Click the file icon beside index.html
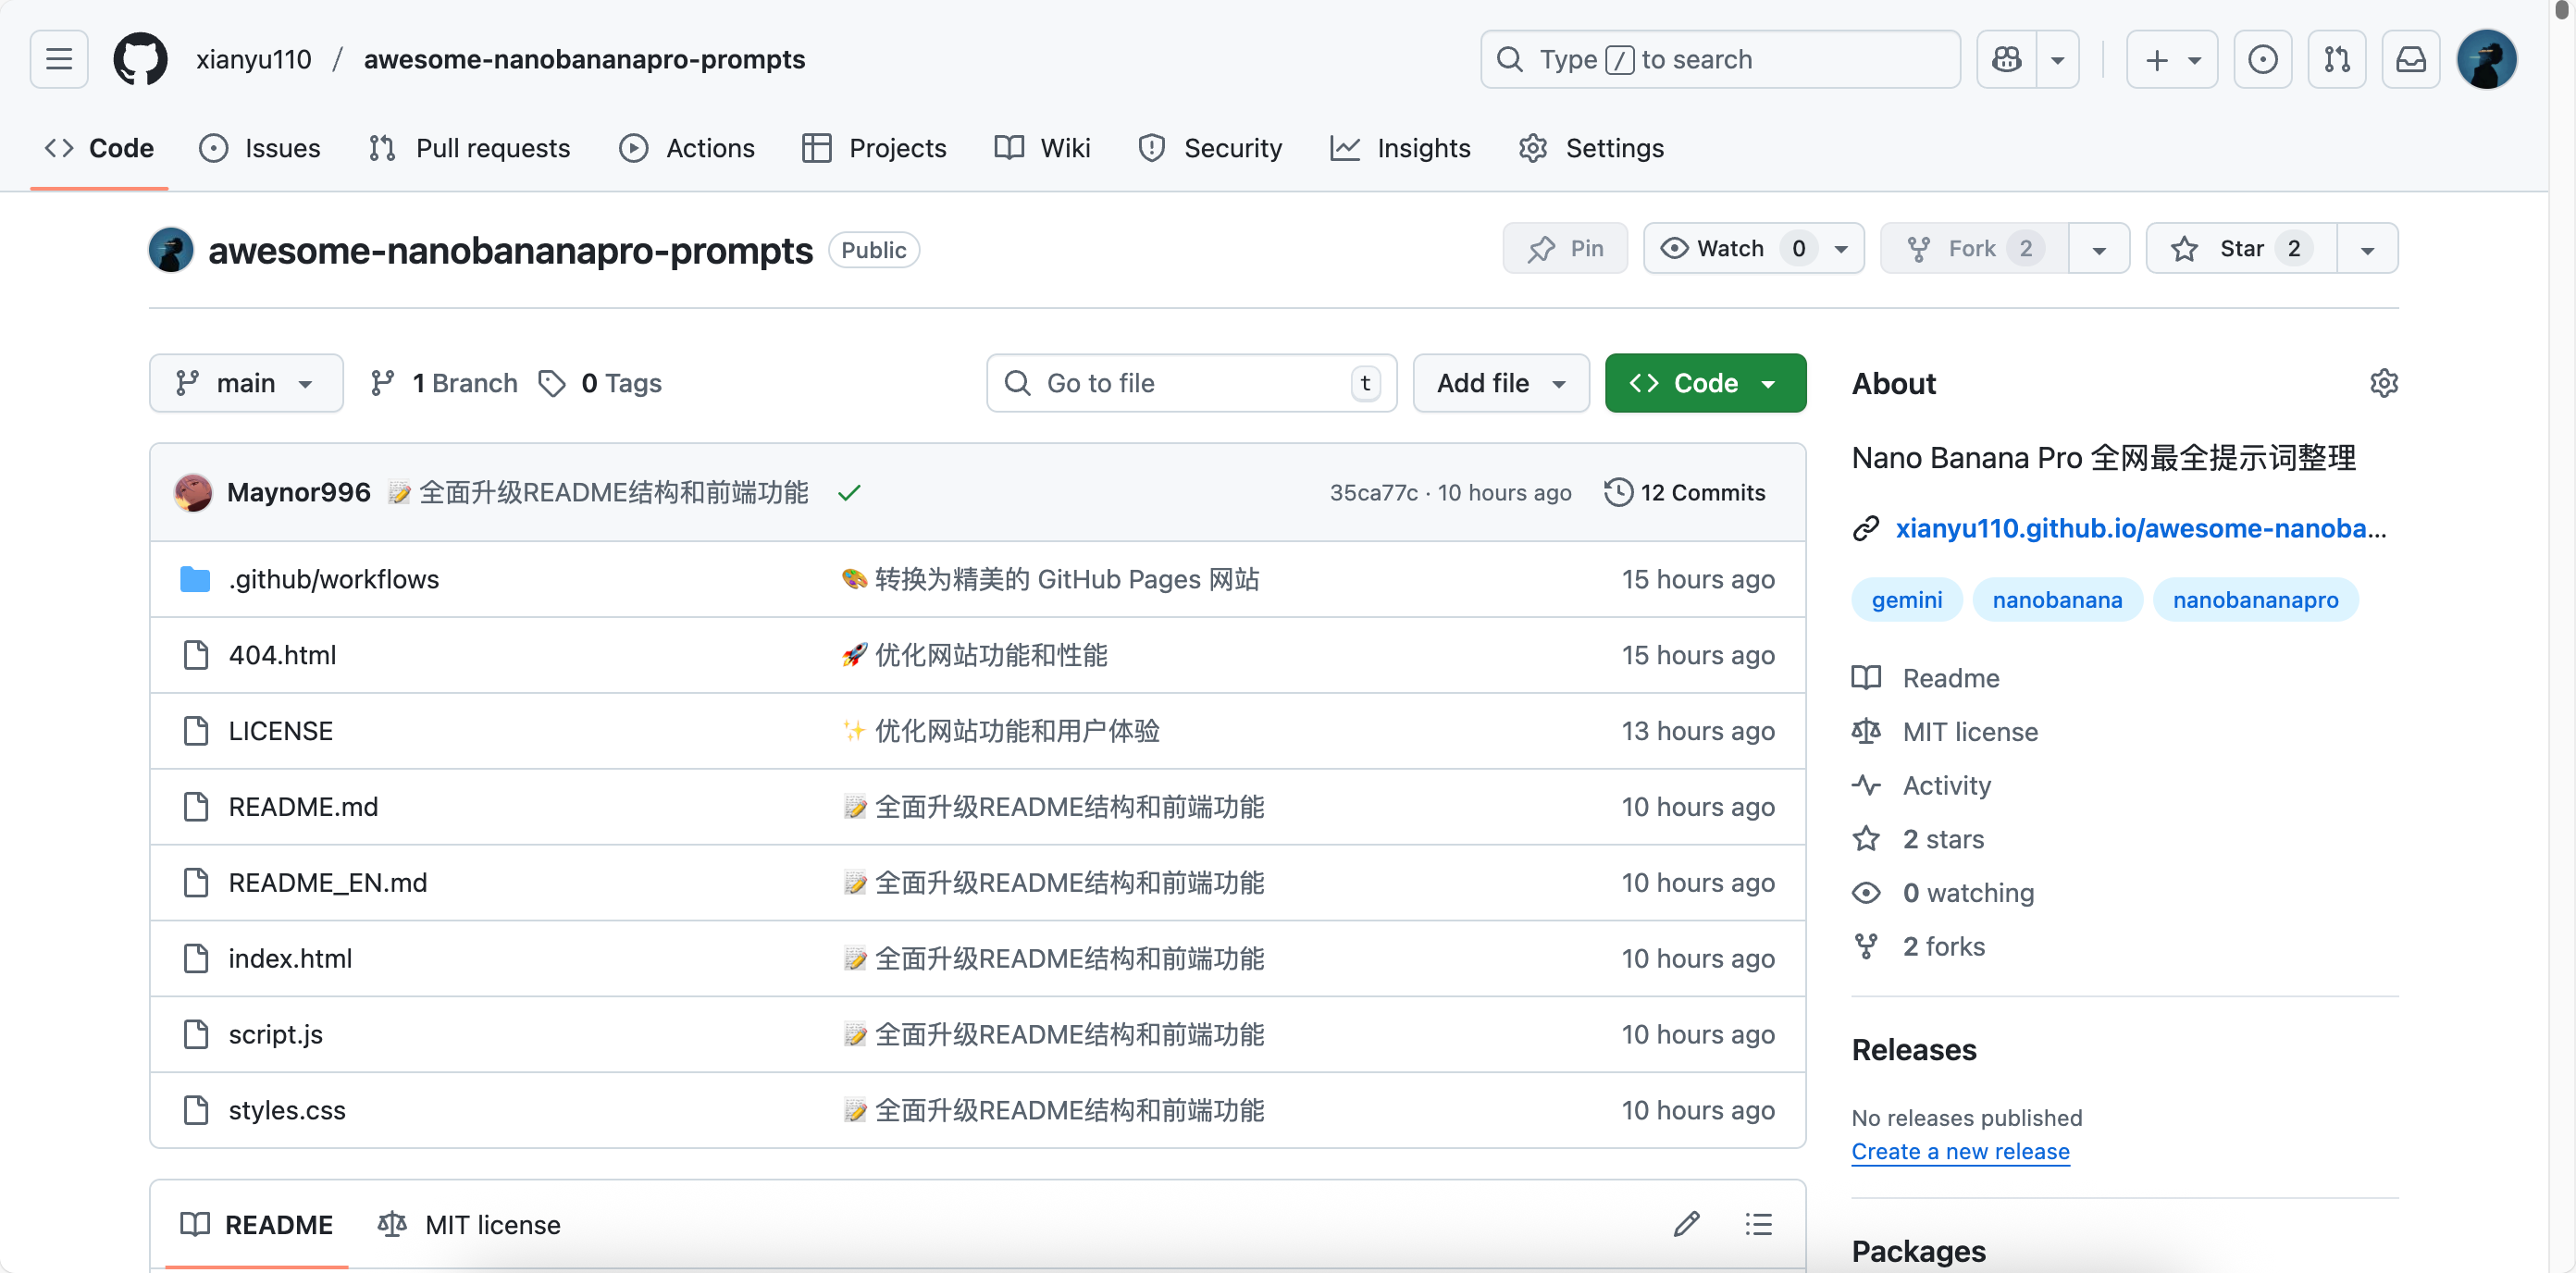 coord(196,958)
